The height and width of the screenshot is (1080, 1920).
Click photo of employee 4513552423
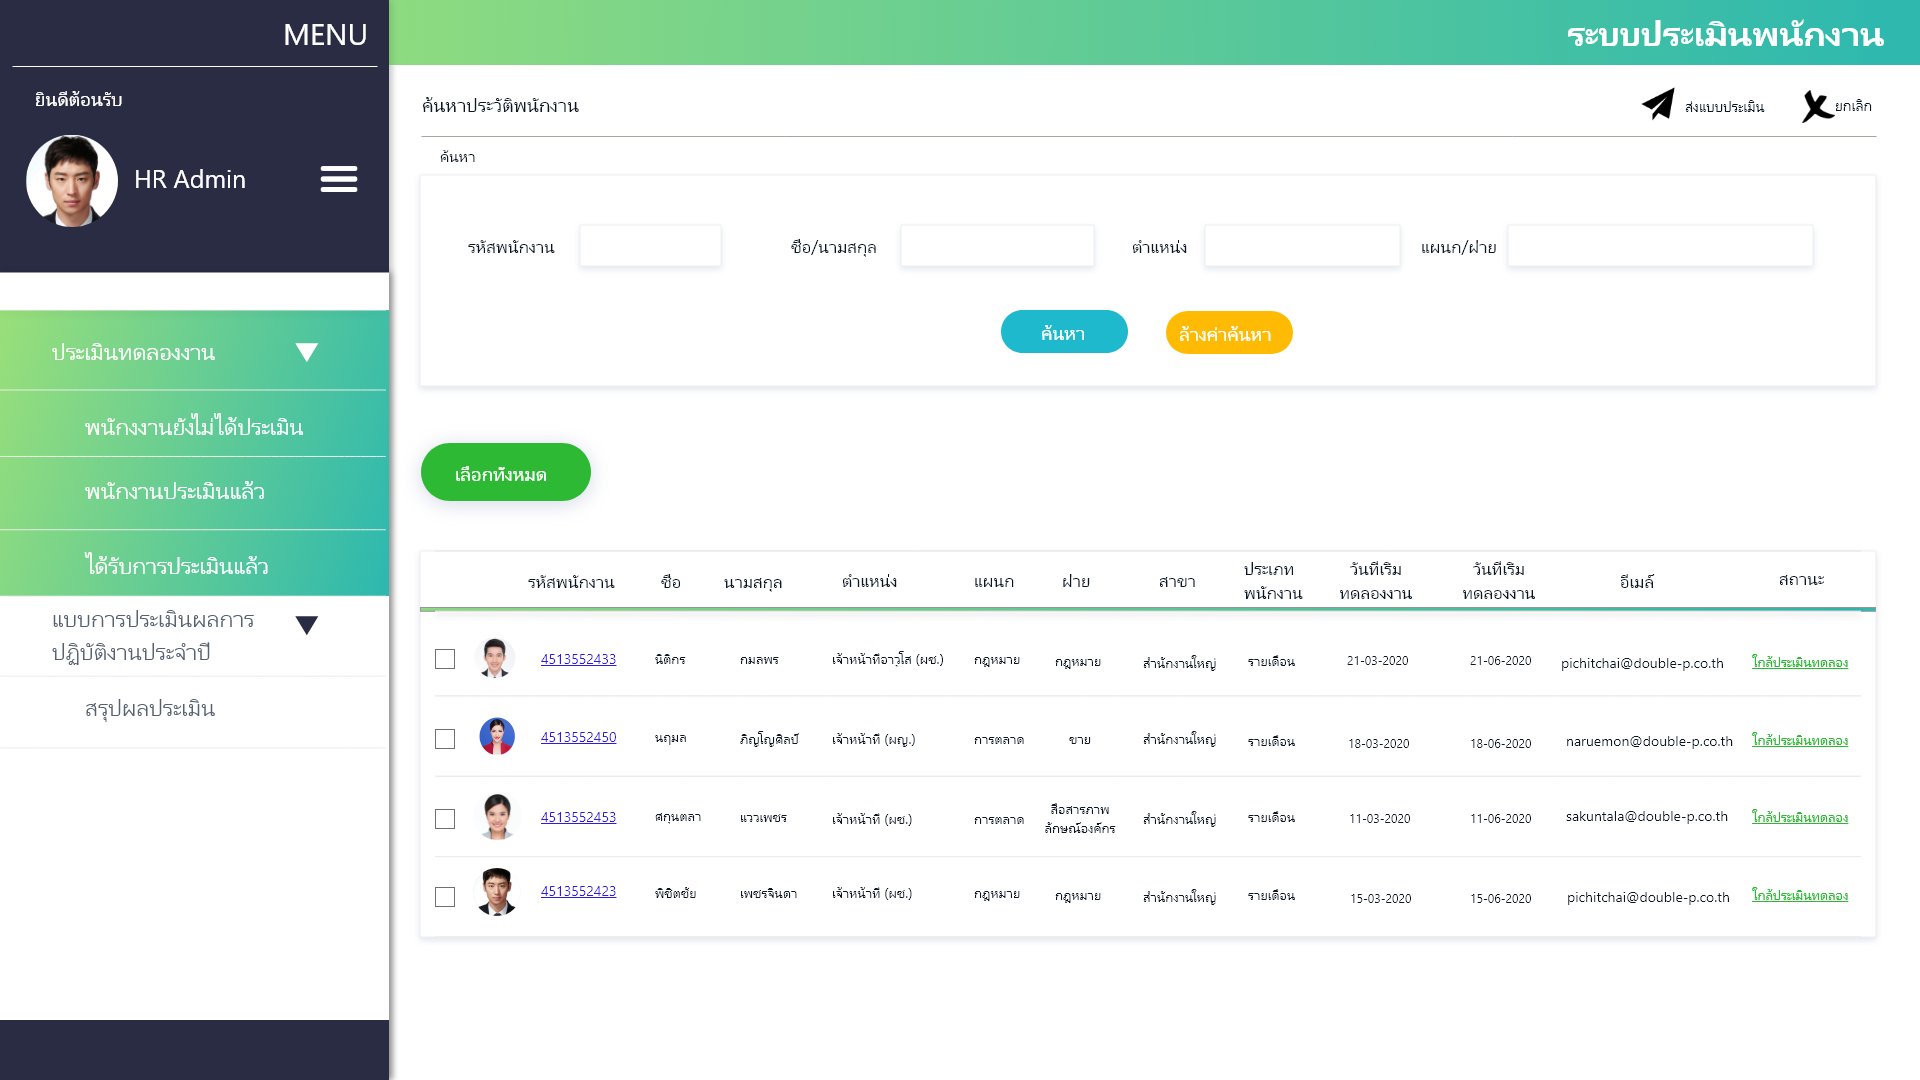click(497, 892)
